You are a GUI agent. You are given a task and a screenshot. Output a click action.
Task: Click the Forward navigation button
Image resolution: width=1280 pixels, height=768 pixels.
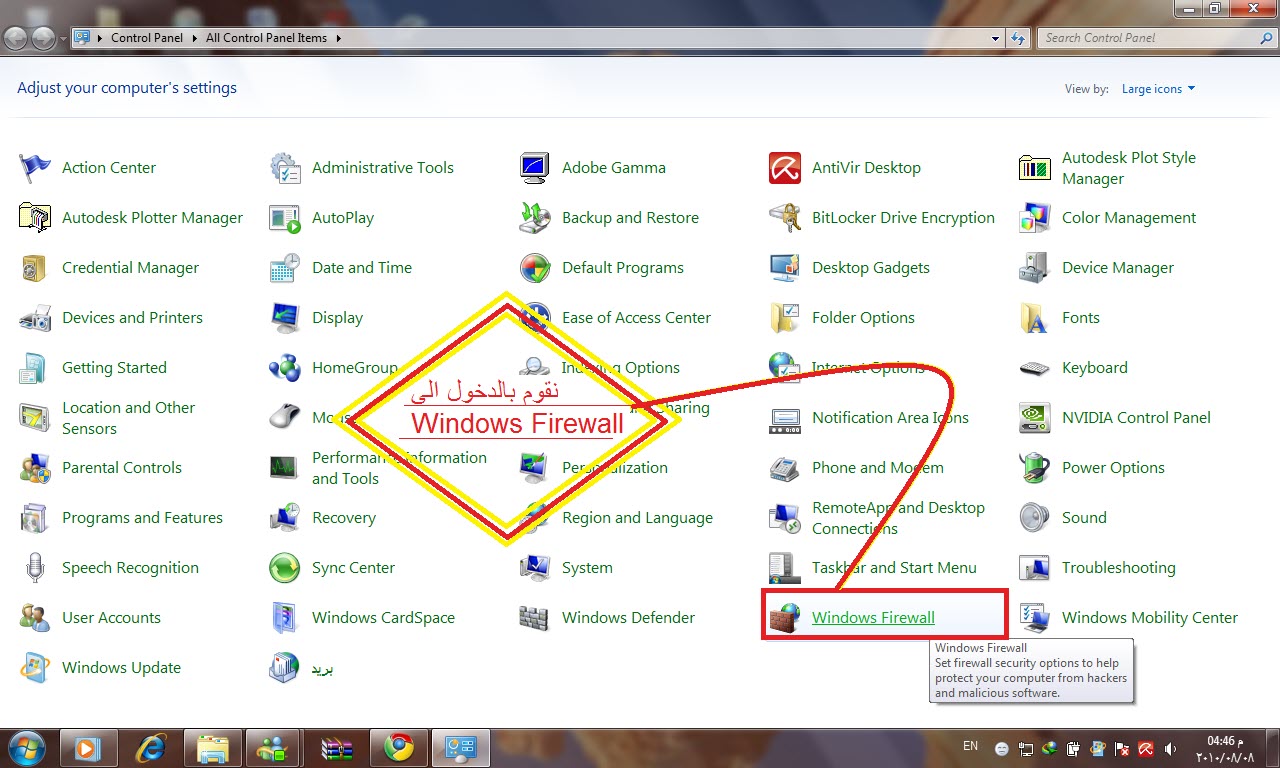pyautogui.click(x=44, y=38)
